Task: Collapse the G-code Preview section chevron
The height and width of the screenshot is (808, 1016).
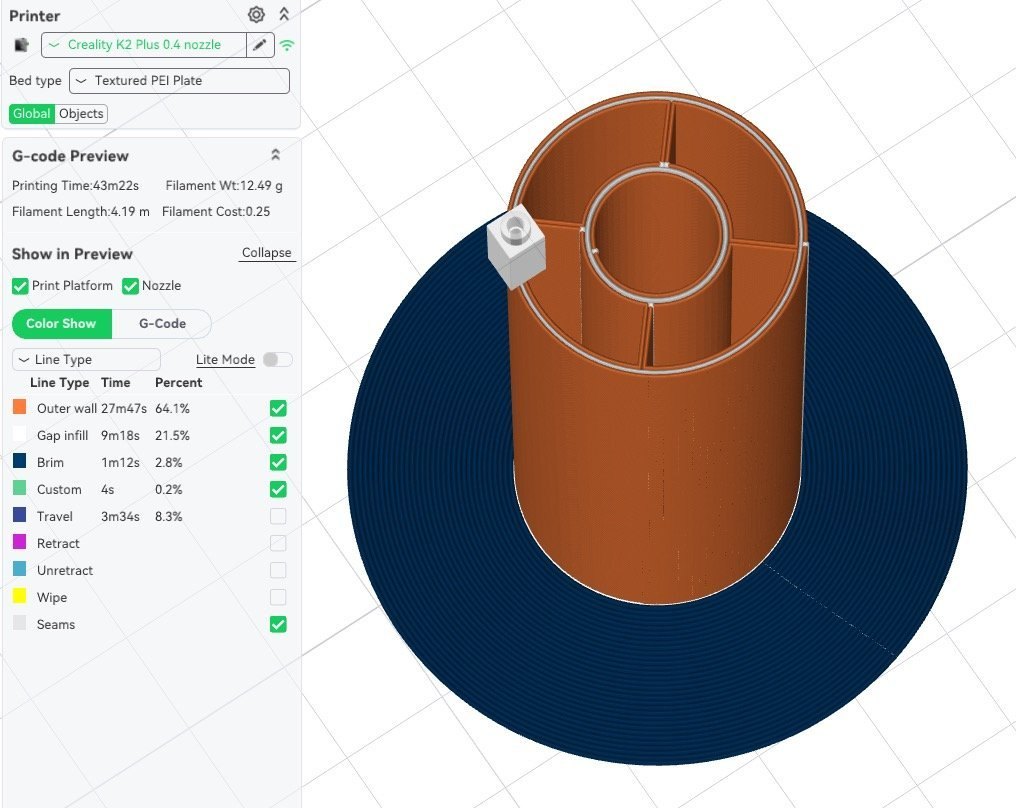Action: tap(276, 155)
